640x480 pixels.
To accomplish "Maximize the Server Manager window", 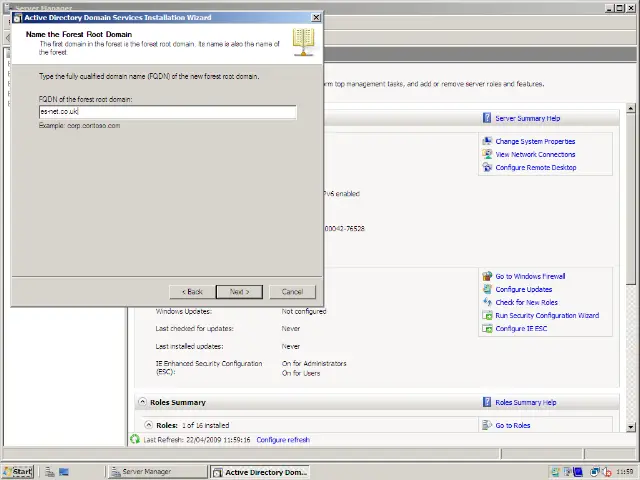I will [620, 8].
